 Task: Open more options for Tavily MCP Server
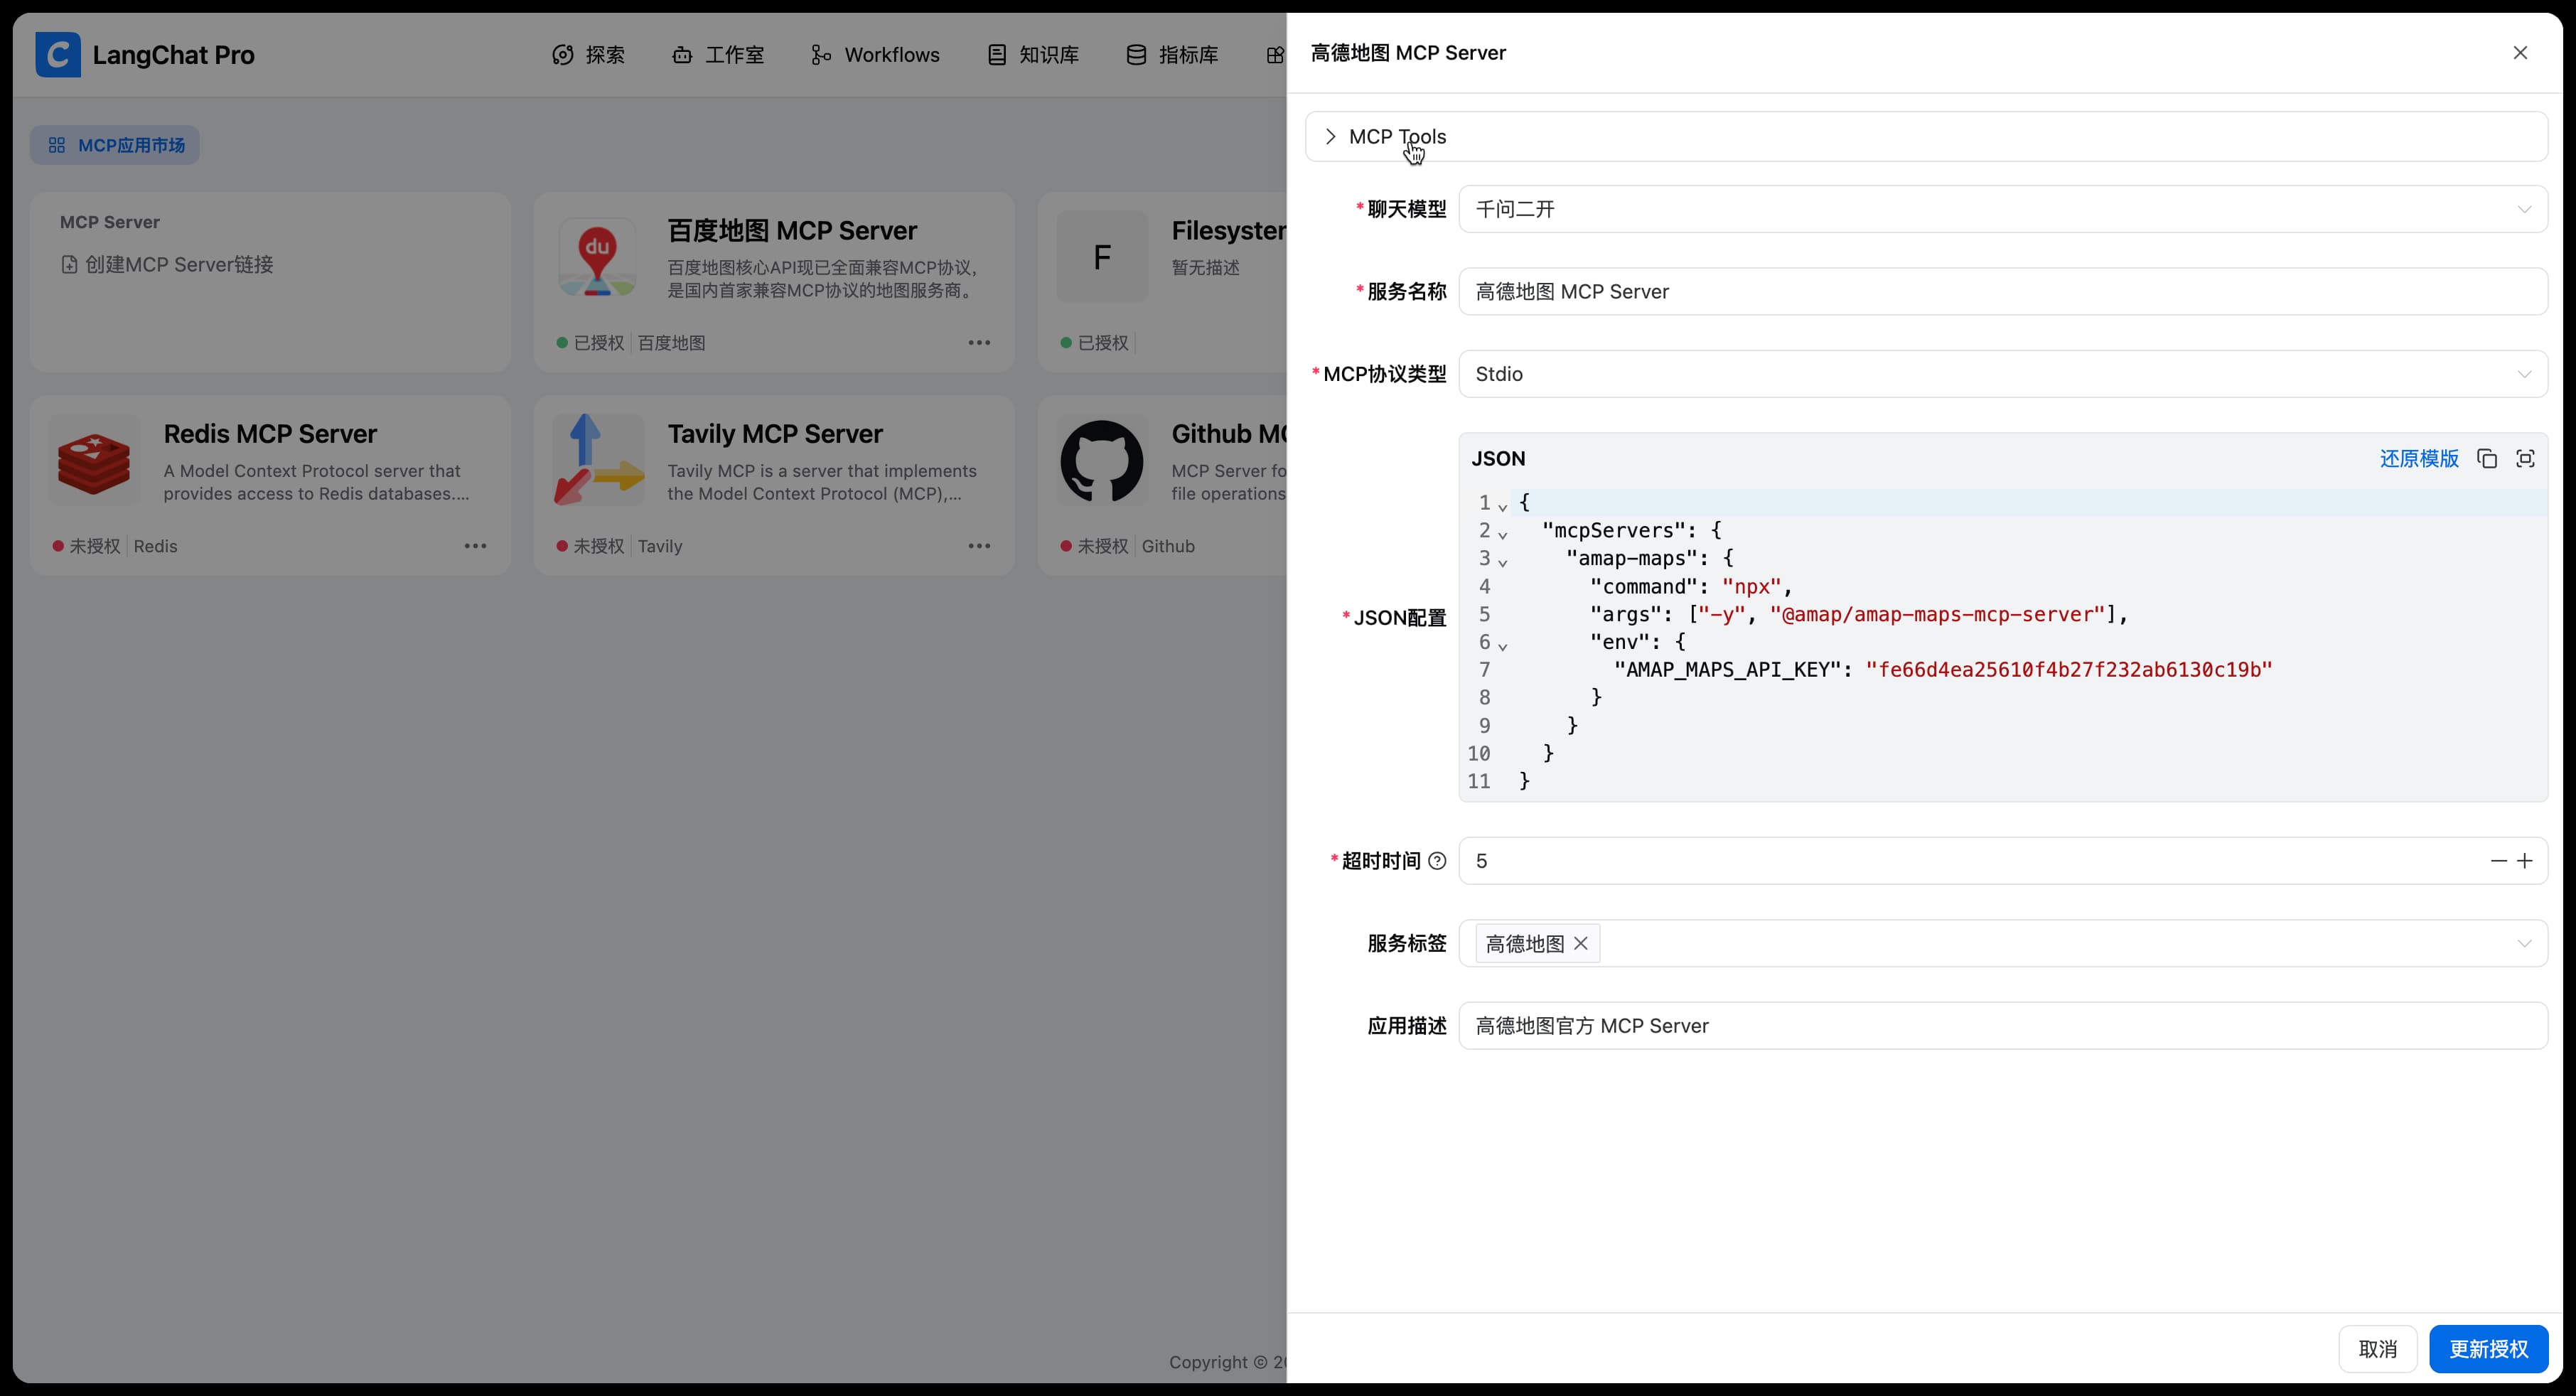979,546
